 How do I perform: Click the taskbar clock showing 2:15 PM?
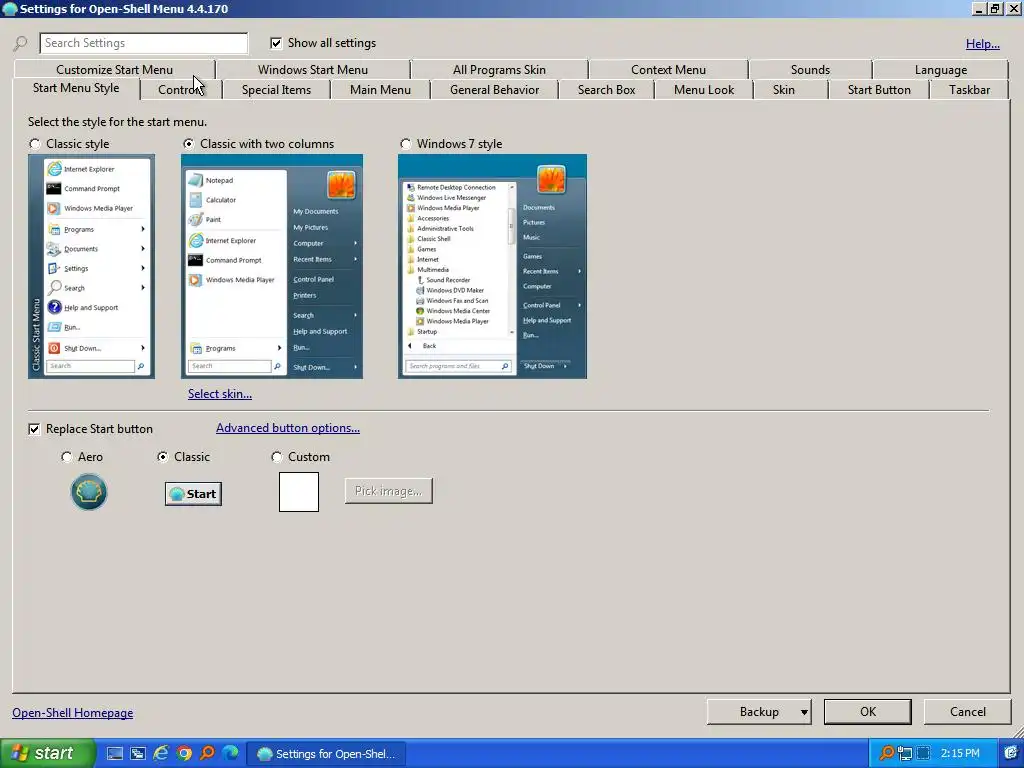click(x=960, y=754)
